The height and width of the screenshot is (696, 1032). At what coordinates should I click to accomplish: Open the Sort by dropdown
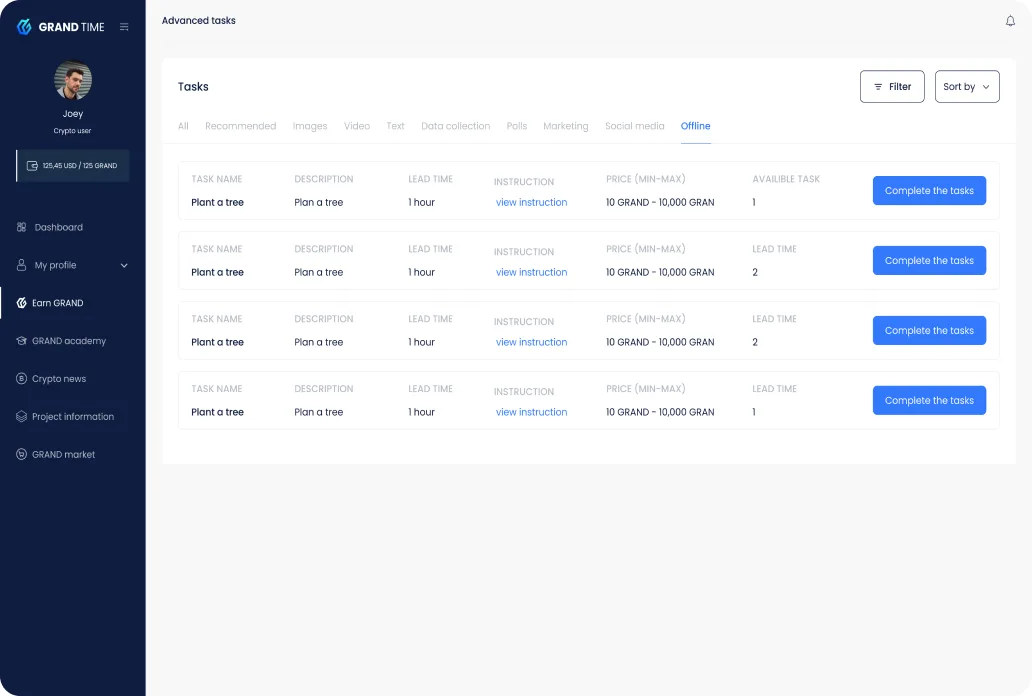pos(967,86)
